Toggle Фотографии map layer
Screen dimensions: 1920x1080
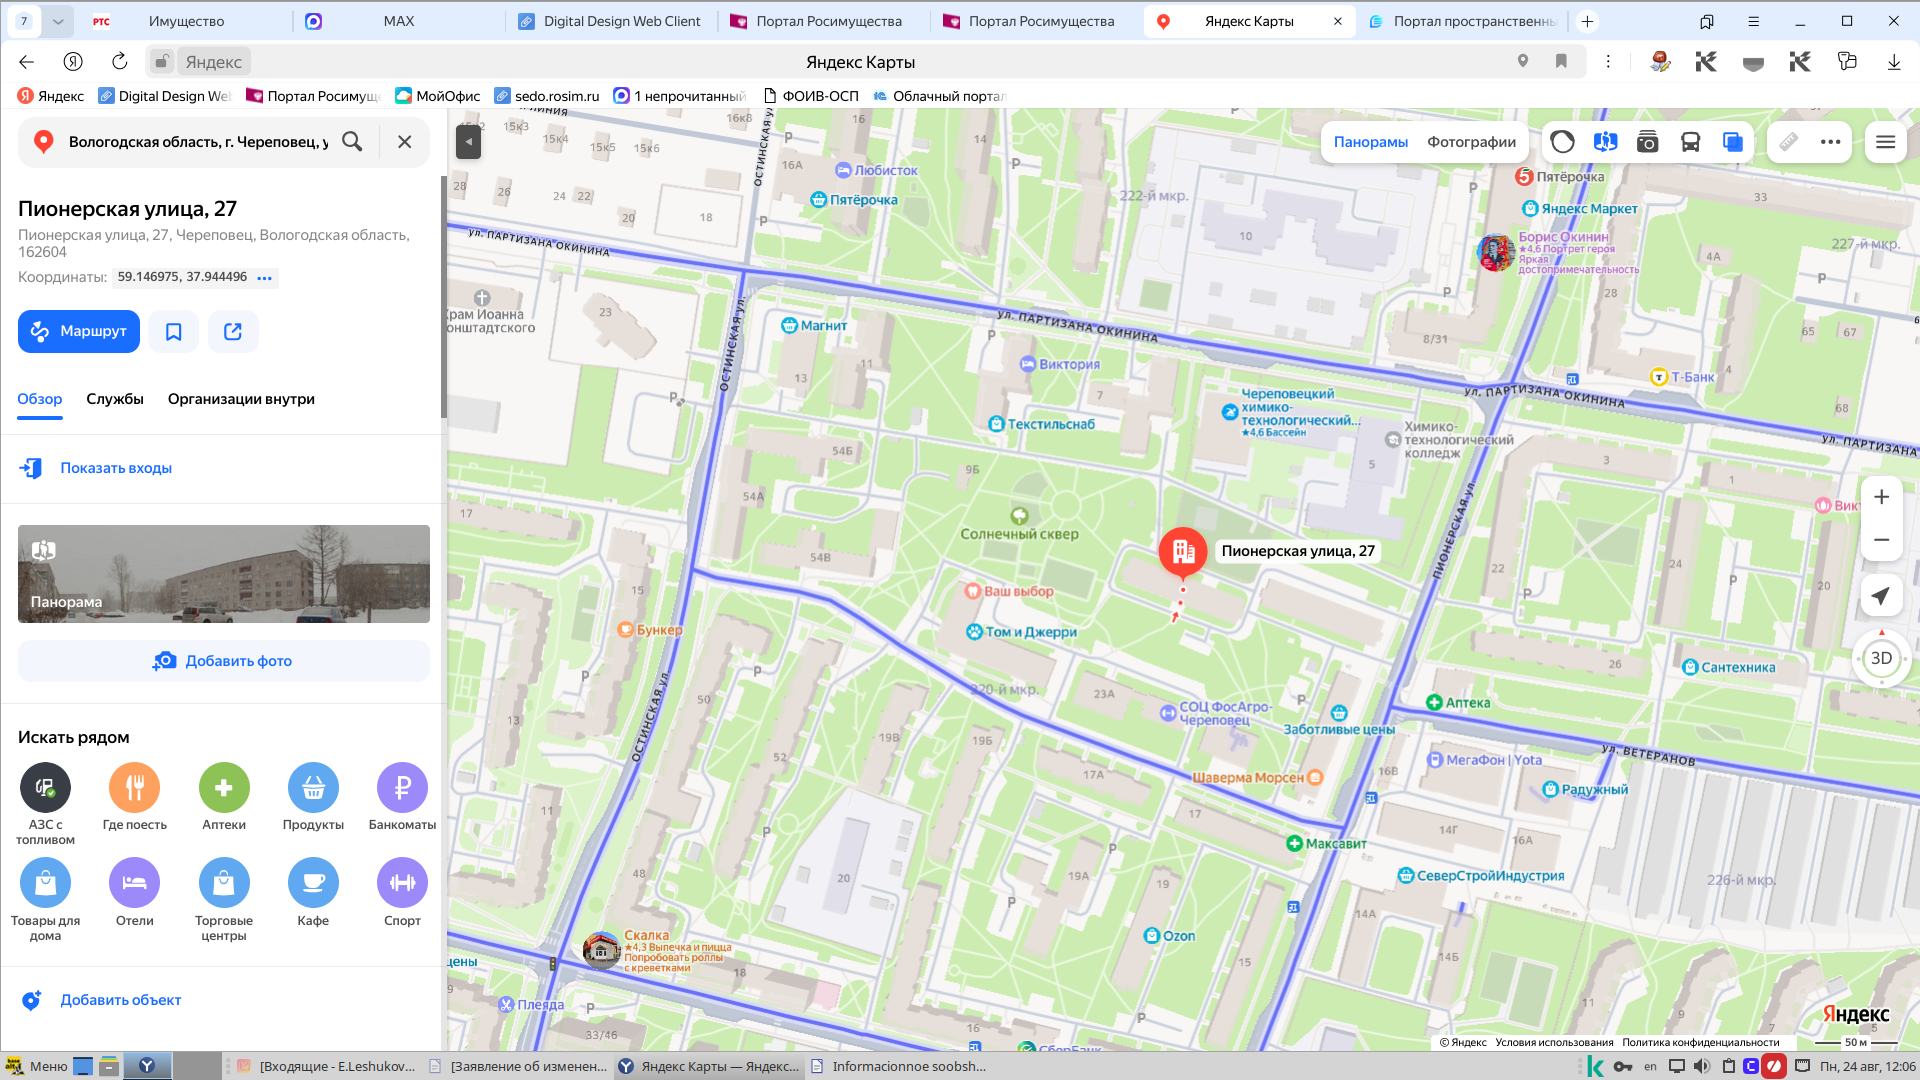(1471, 142)
